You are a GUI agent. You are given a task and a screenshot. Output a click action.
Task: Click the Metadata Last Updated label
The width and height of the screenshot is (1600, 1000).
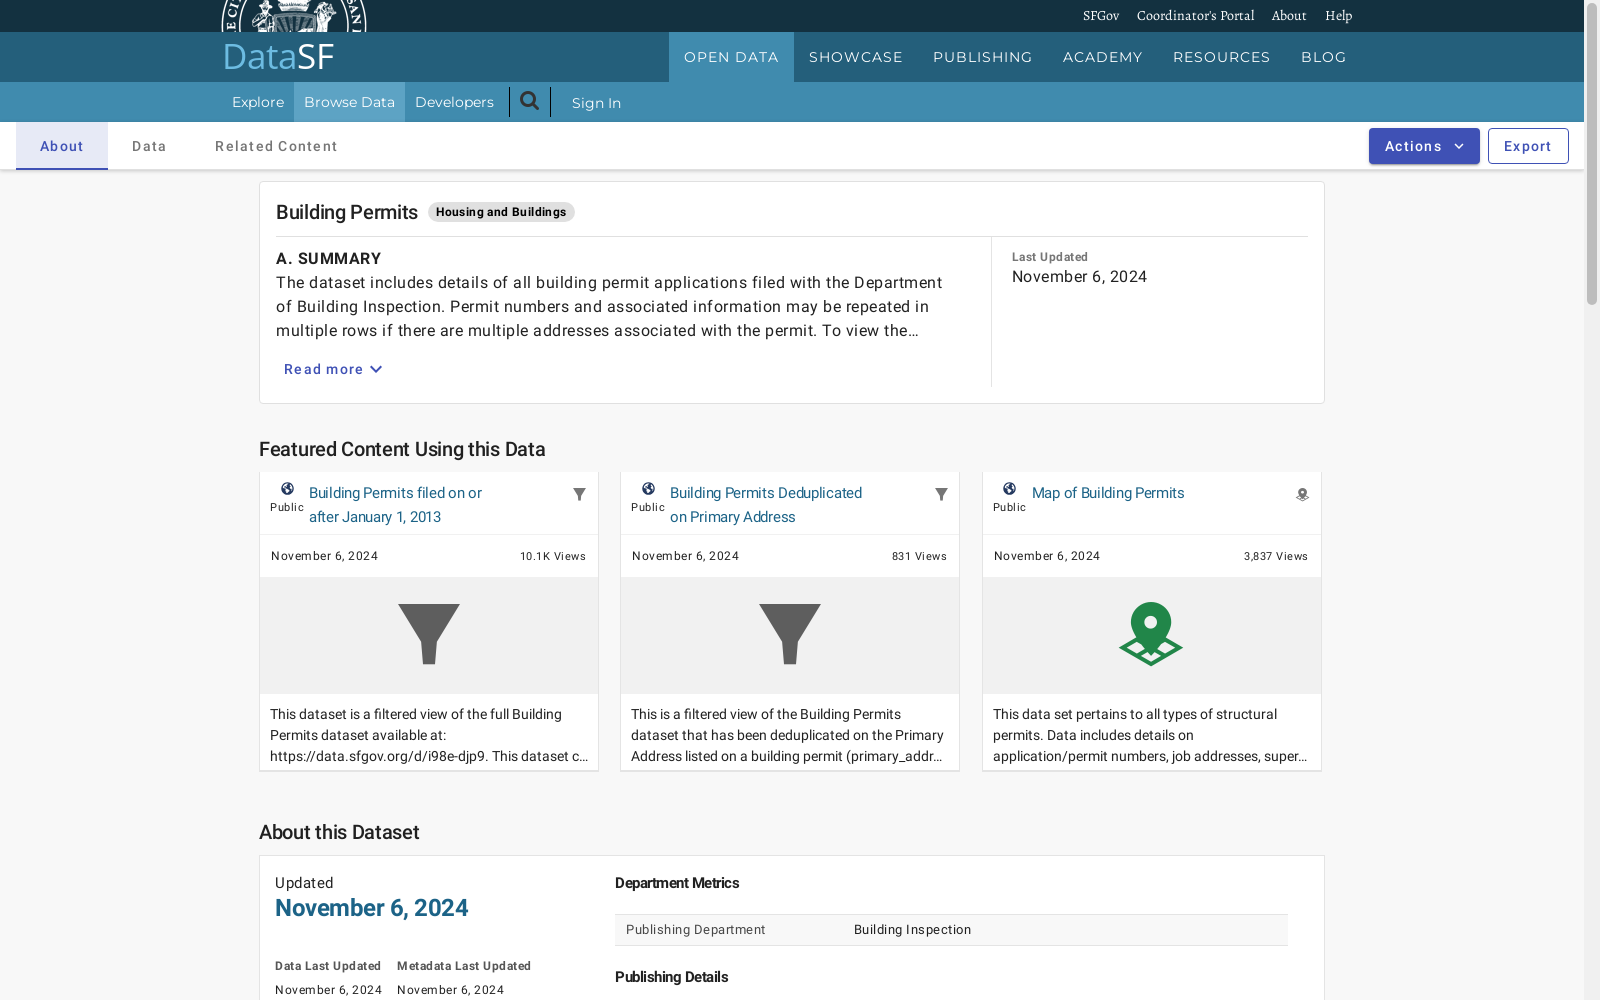point(464,966)
